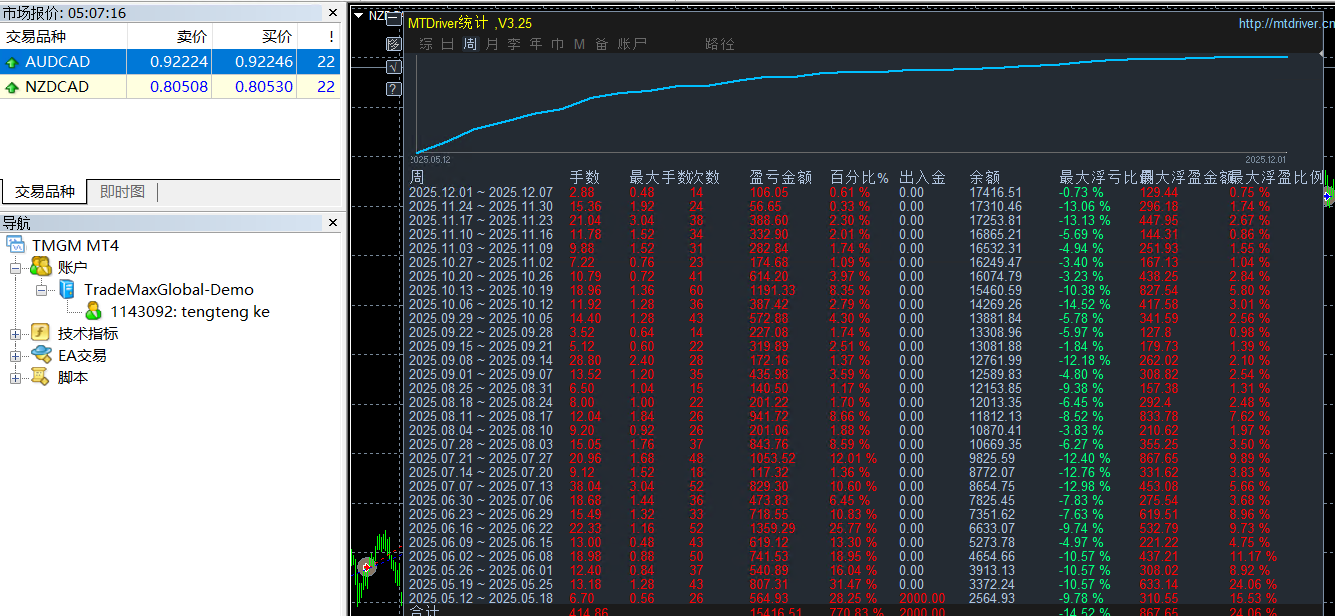Click the 移 move button on MTDriver panel
The image size is (1335, 616).
click(x=393, y=44)
